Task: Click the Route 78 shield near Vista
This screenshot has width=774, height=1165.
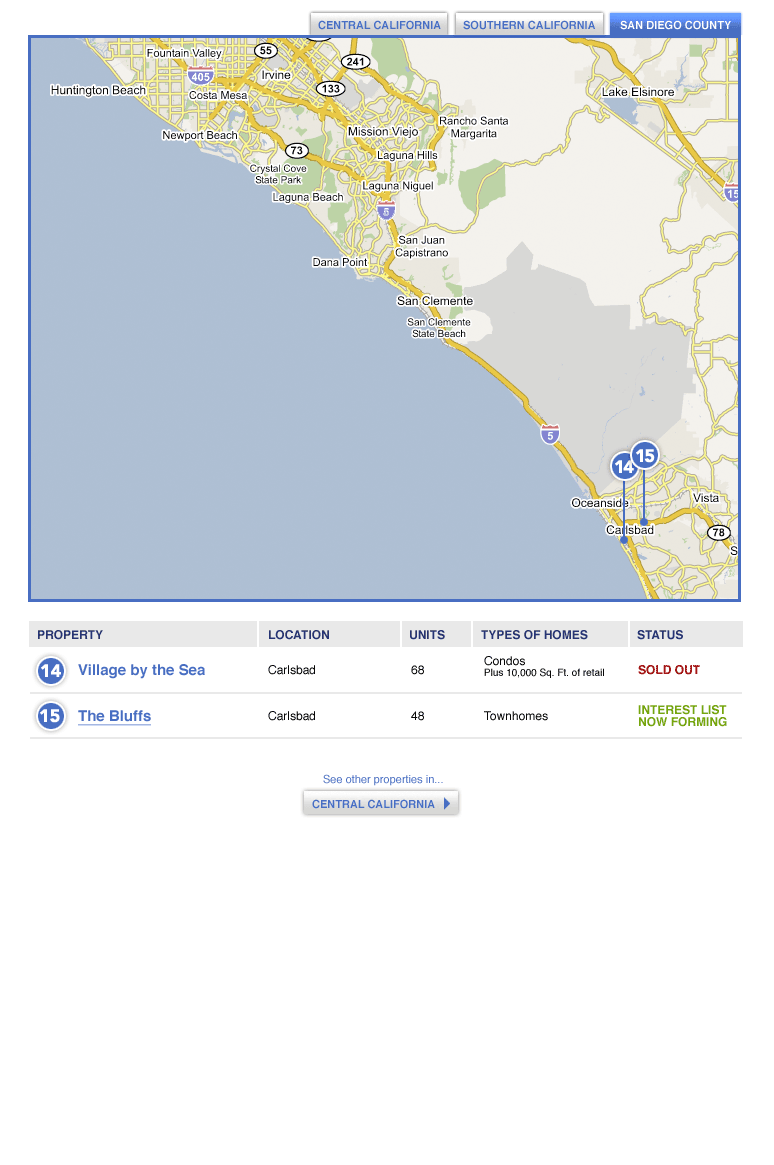Action: click(x=718, y=532)
